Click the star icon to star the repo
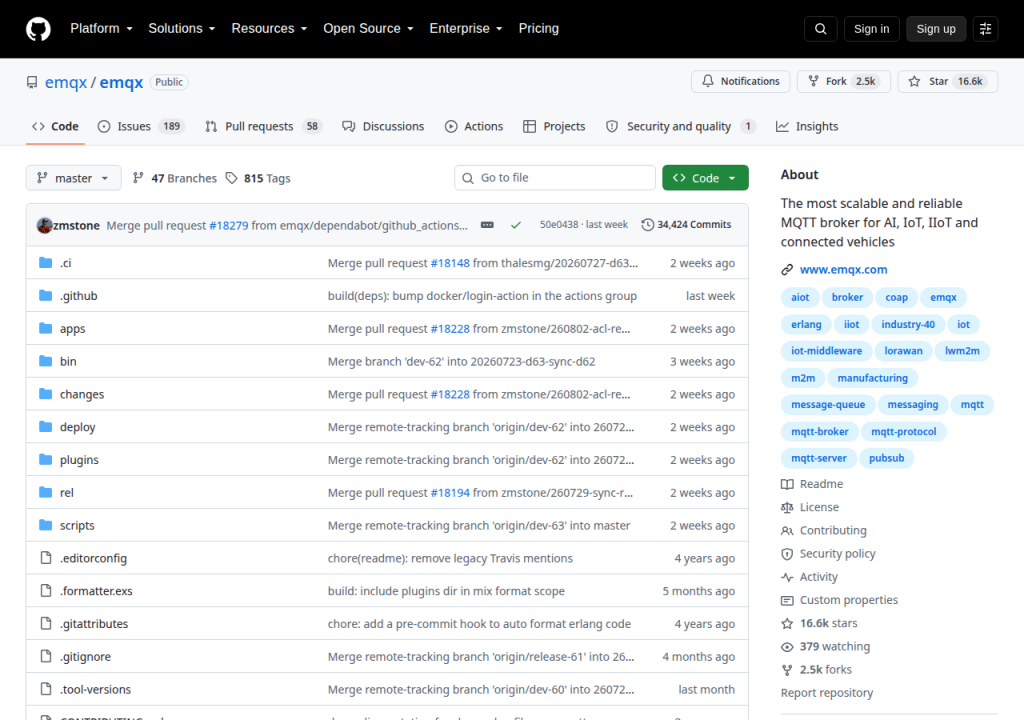The image size is (1024, 720). click(914, 81)
